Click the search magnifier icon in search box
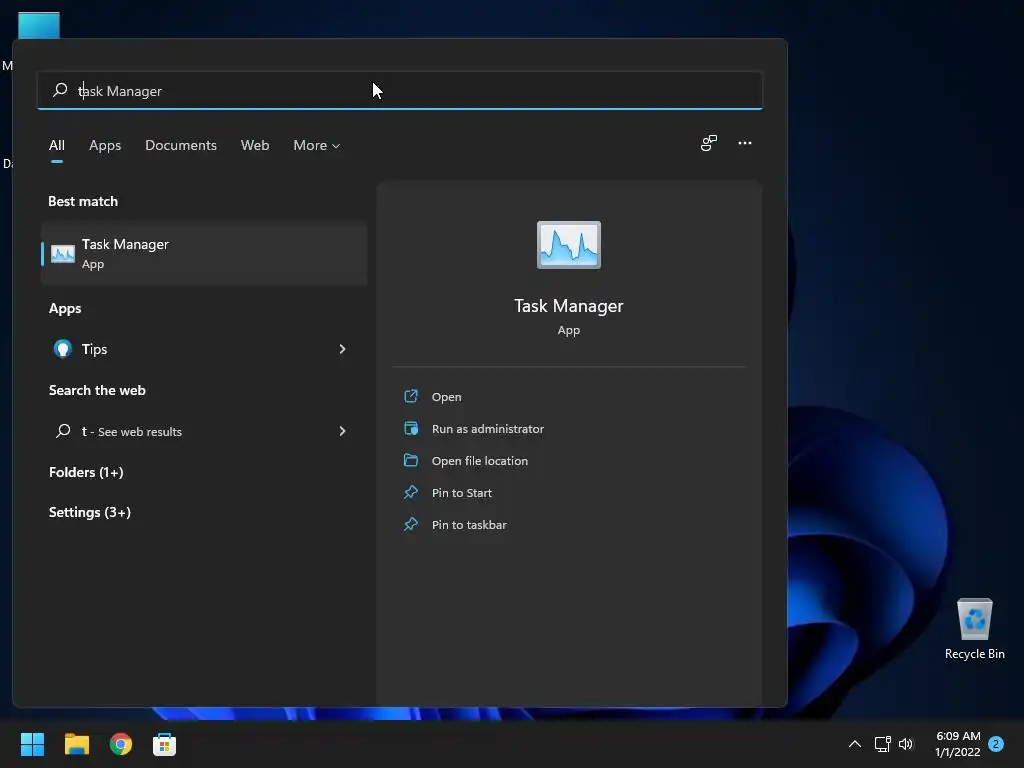Image resolution: width=1024 pixels, height=768 pixels. click(x=60, y=89)
